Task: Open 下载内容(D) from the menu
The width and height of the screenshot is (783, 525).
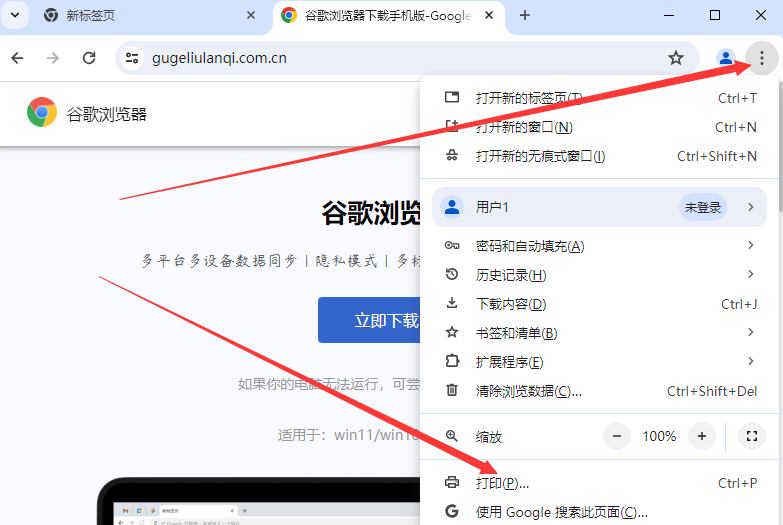Action: click(599, 304)
